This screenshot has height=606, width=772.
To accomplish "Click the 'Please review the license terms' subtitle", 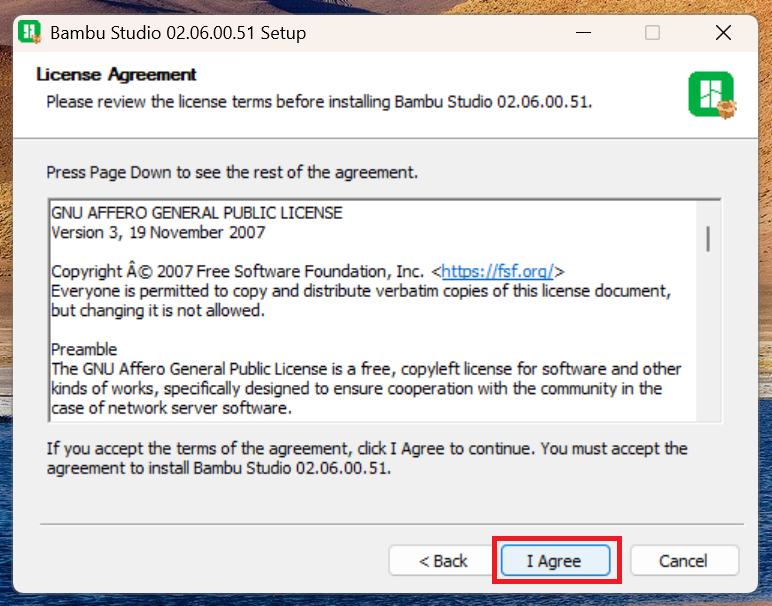I will (319, 102).
